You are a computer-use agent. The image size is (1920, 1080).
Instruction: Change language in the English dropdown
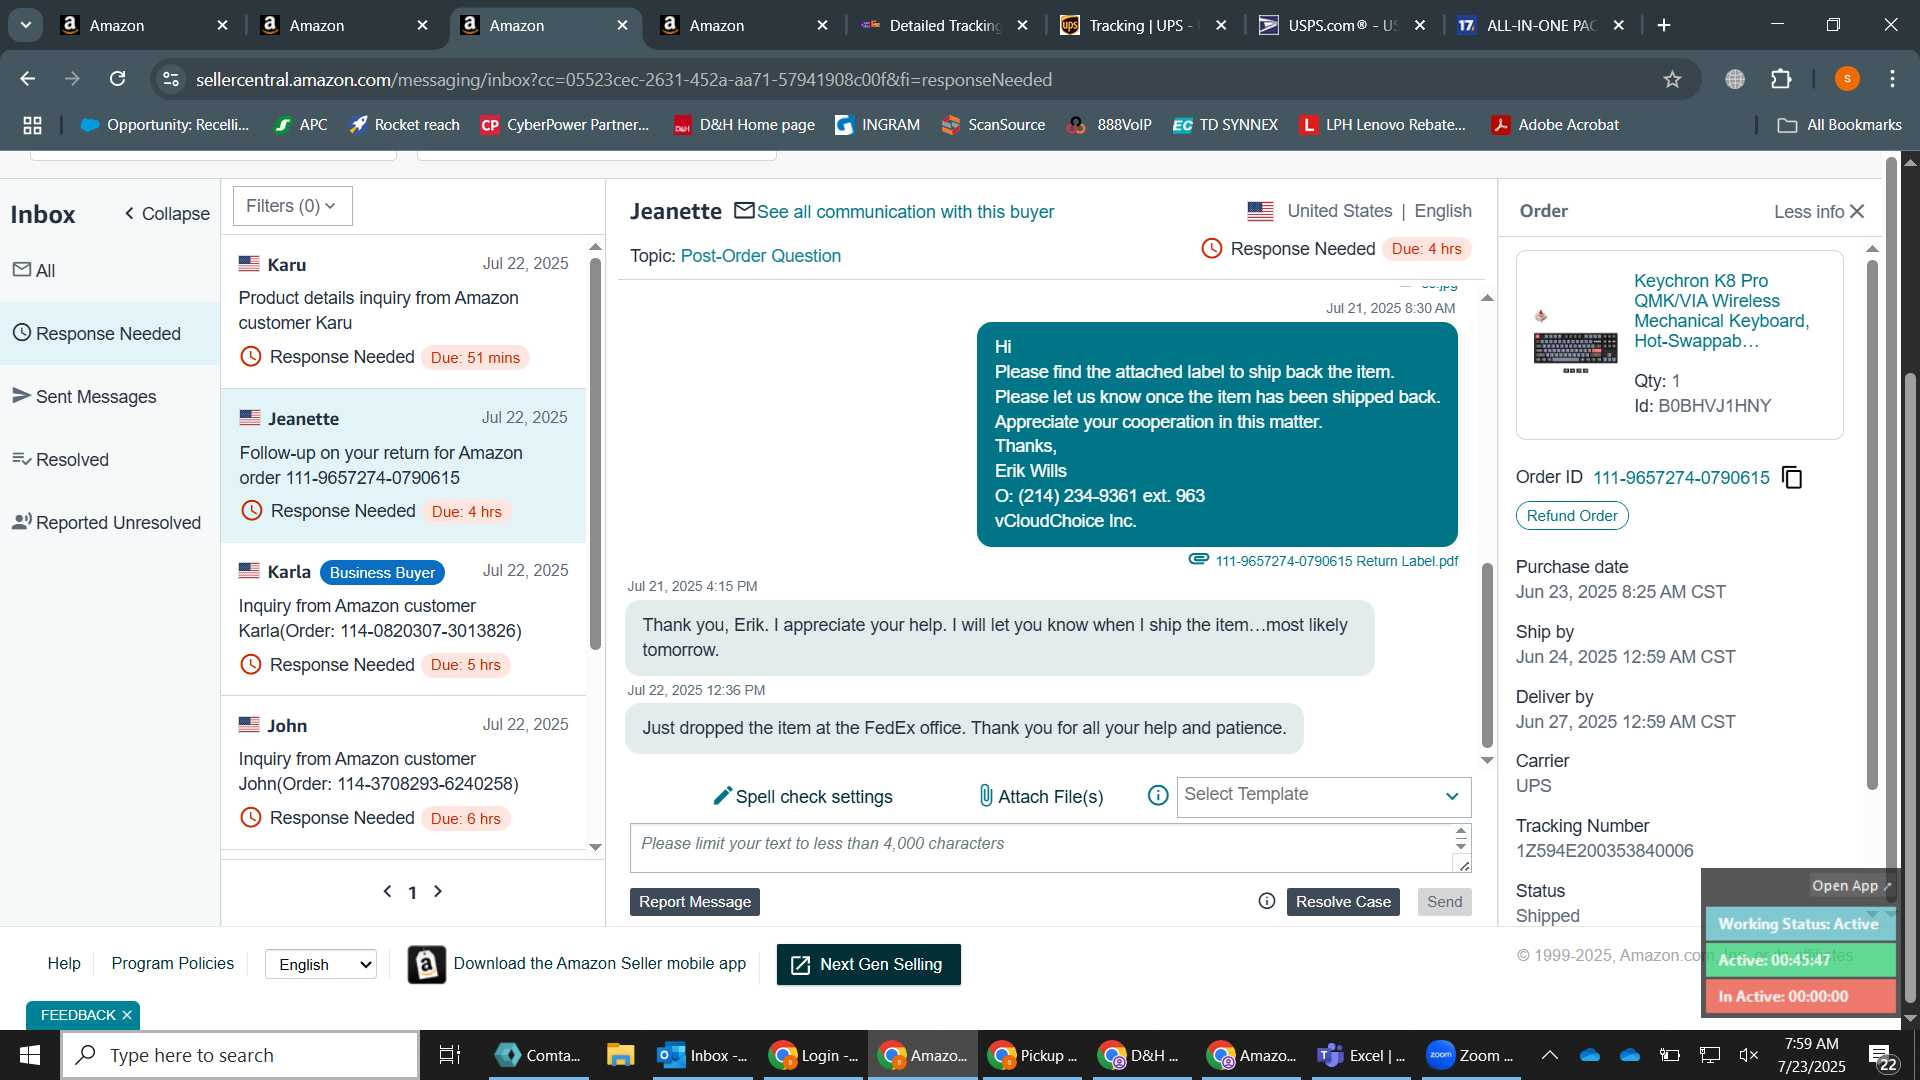pos(321,964)
